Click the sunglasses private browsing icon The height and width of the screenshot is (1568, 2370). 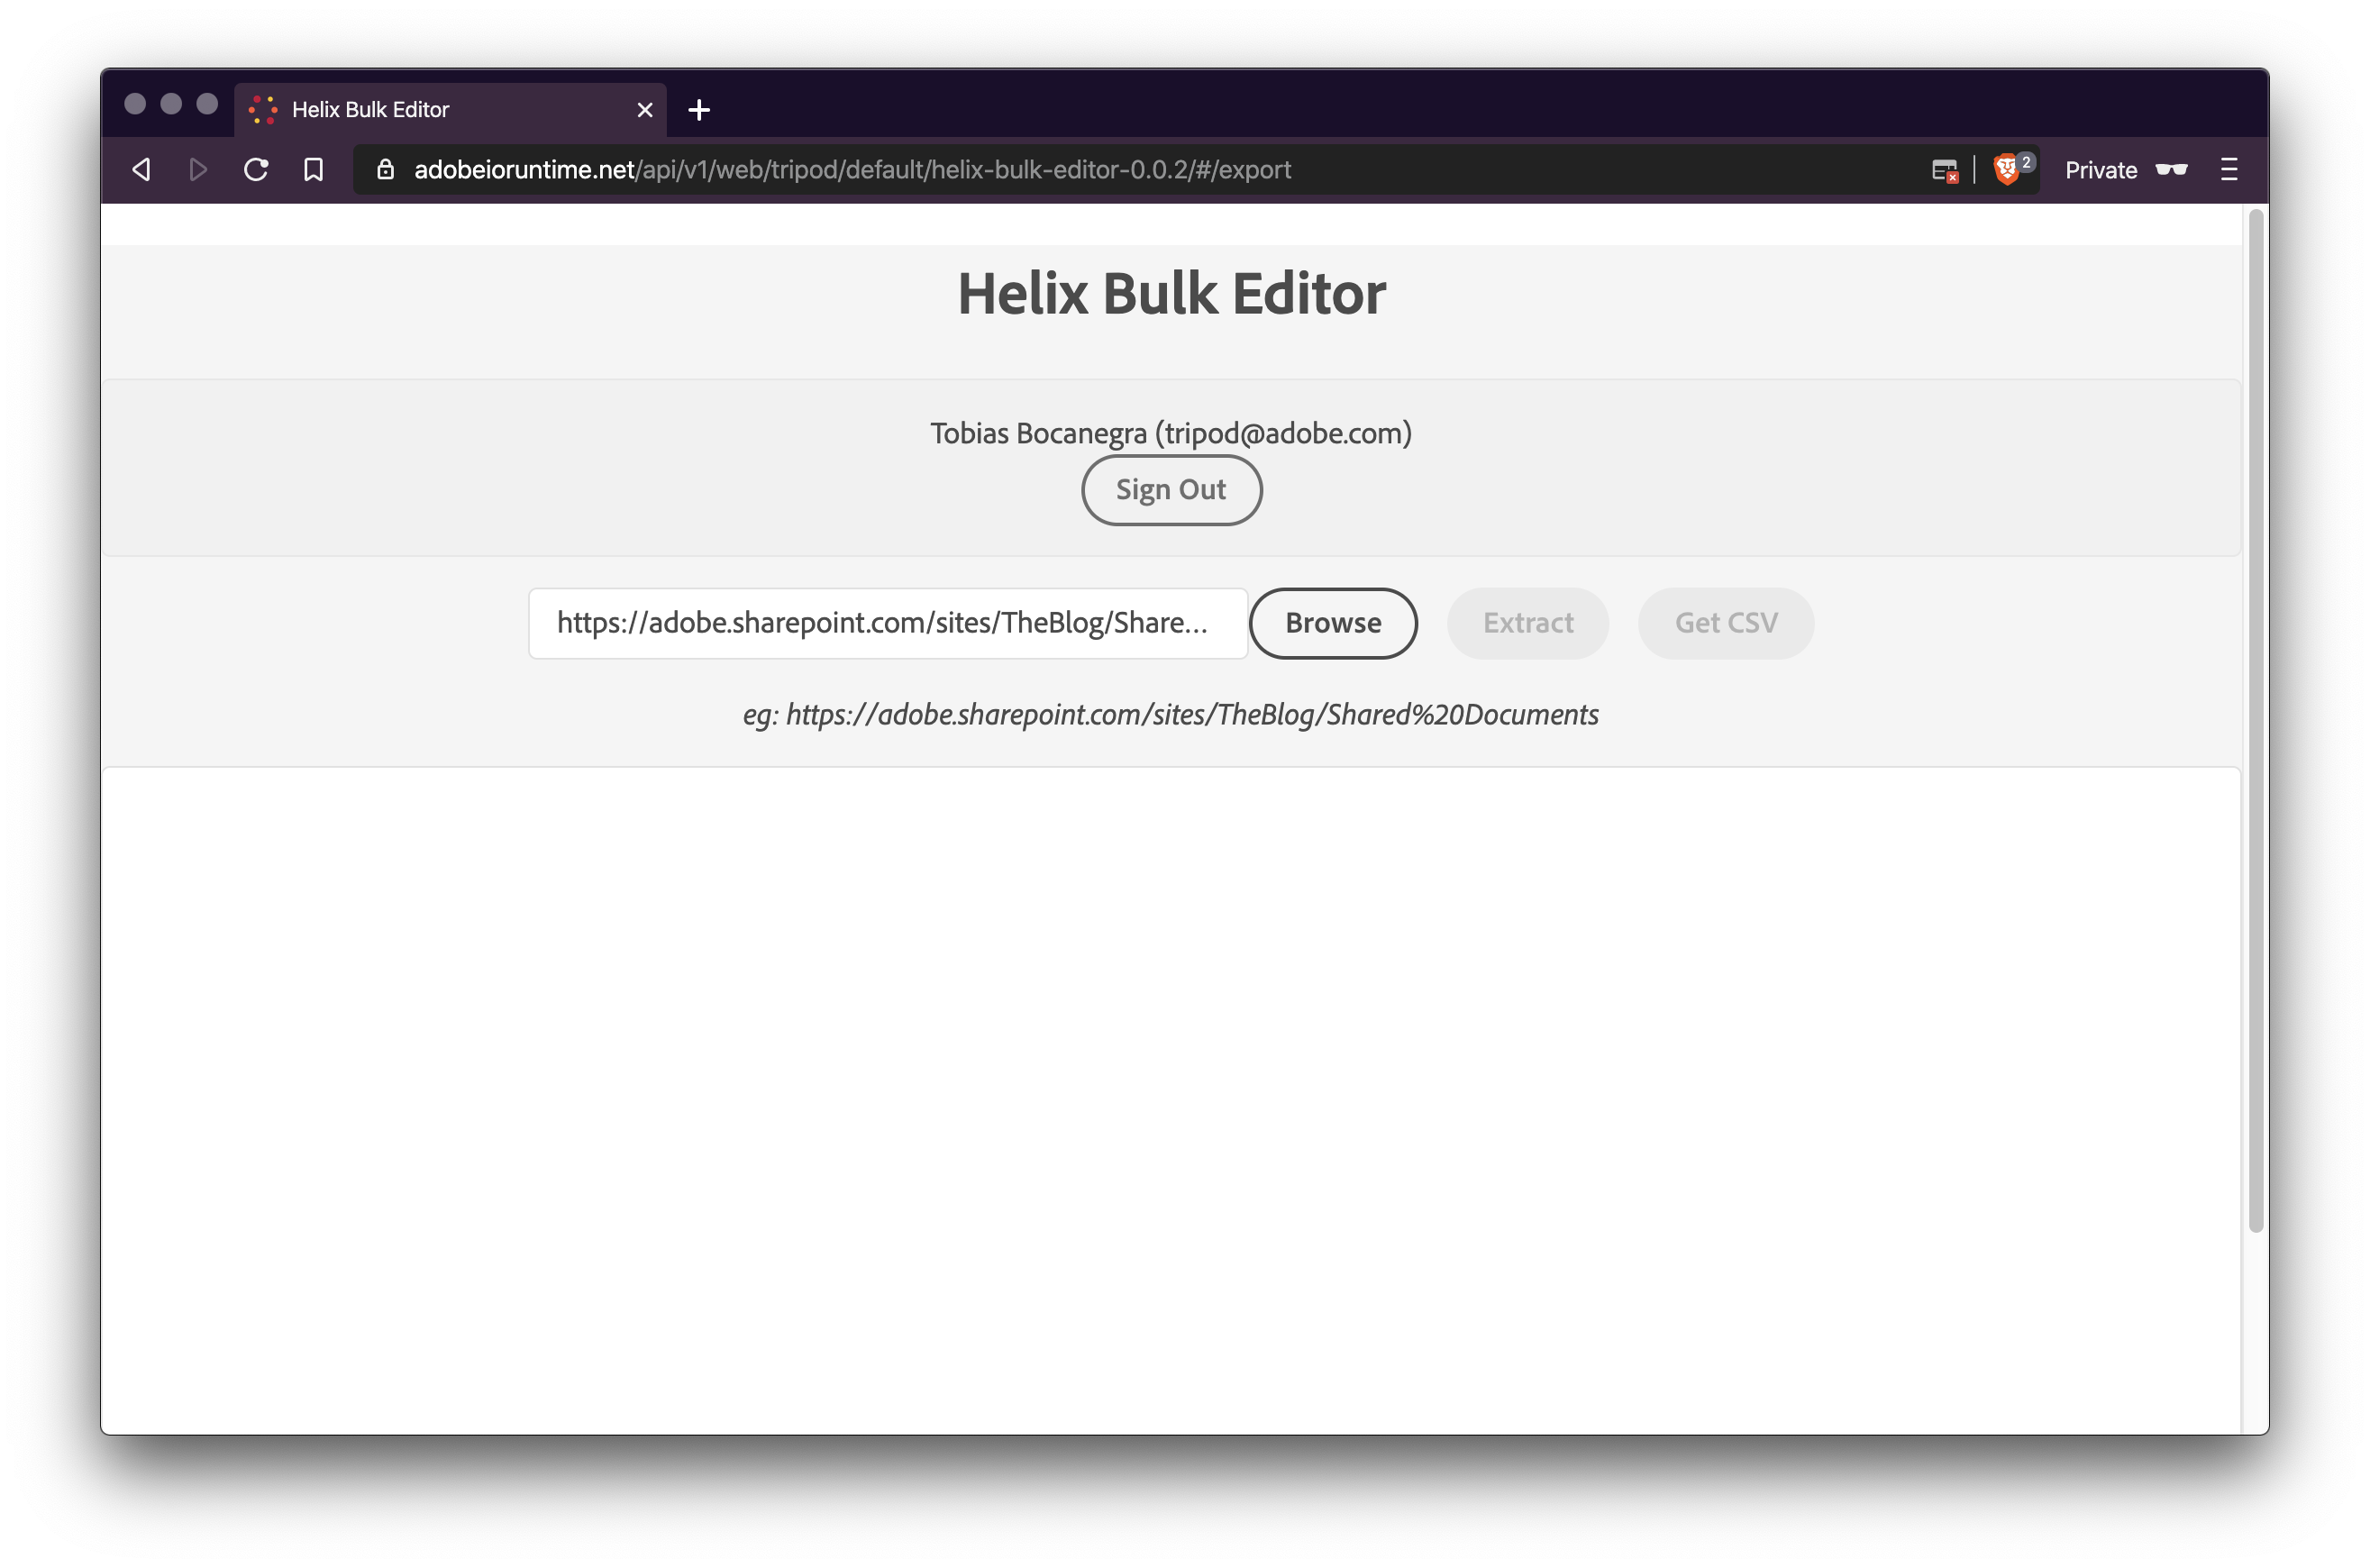pos(2171,170)
